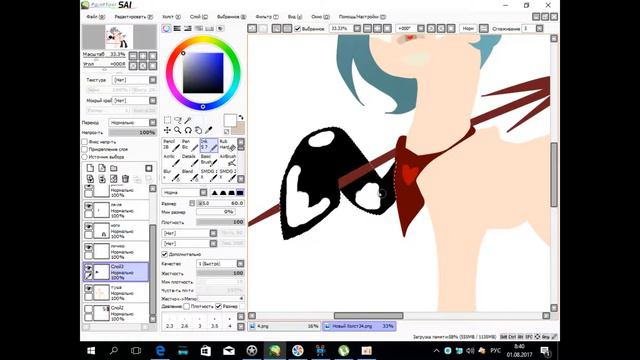
Task: Undo with the toolbar arrow
Action: click(252, 28)
